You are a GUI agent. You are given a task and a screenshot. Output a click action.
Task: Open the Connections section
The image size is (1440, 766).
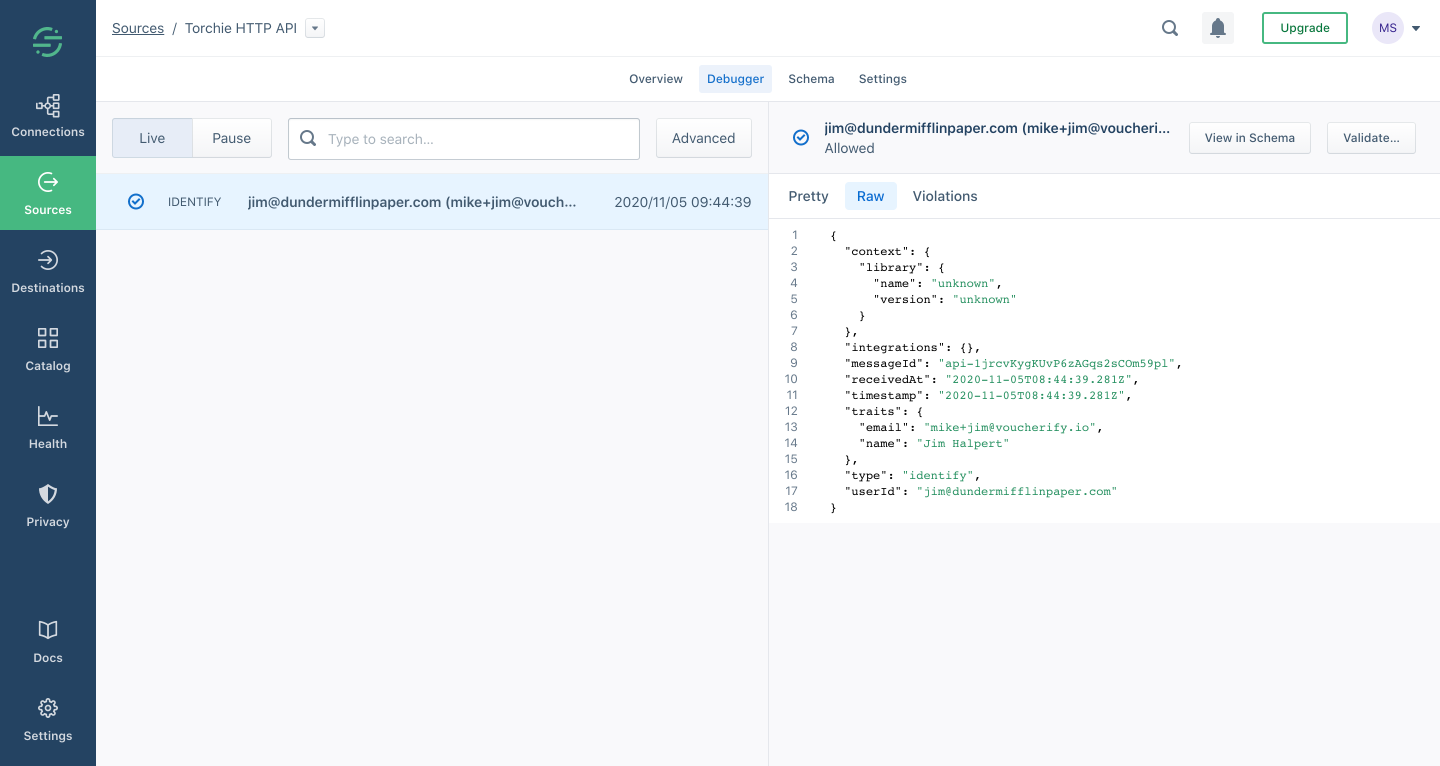point(47,115)
